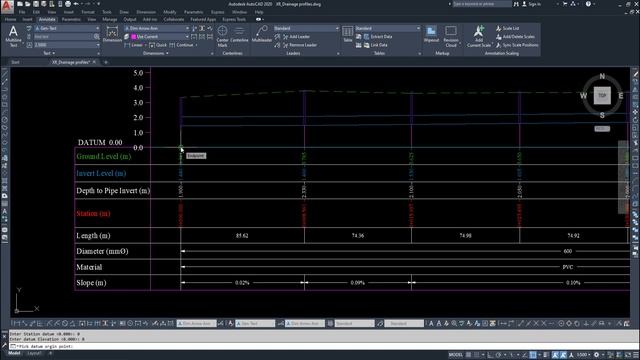Screen dimensions: 640x360
Task: Insert a Table from the ribbon
Action: point(347,34)
